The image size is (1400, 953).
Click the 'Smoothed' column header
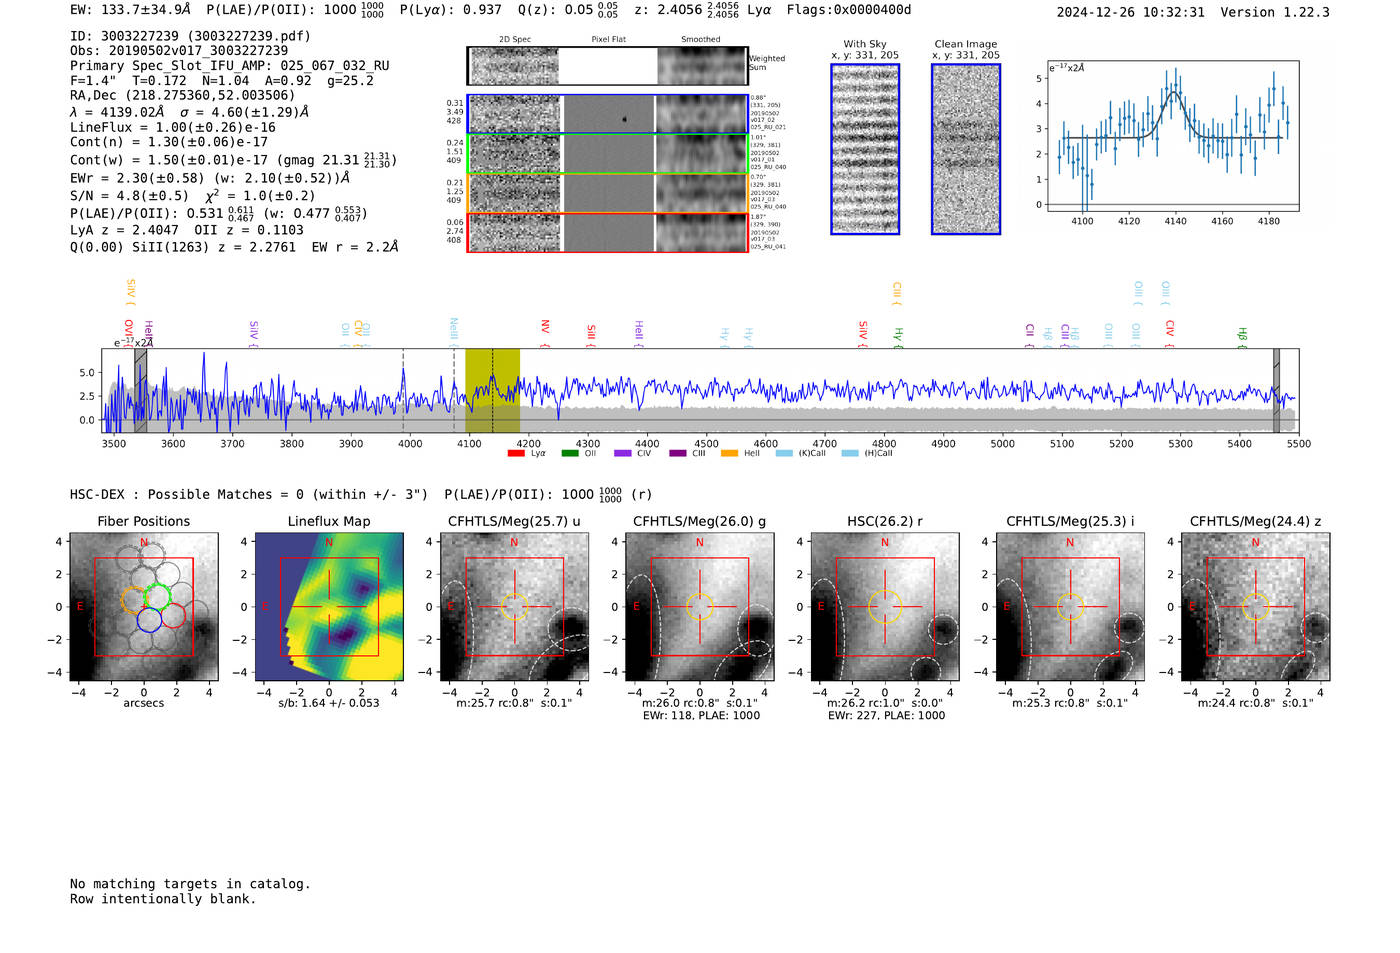(701, 40)
